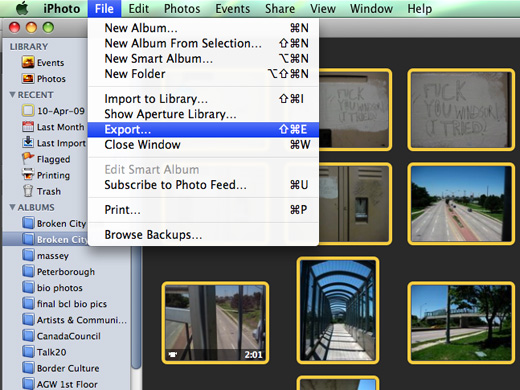Click the LIBRARY section header
Image resolution: width=520 pixels, height=390 pixels.
[x=29, y=47]
